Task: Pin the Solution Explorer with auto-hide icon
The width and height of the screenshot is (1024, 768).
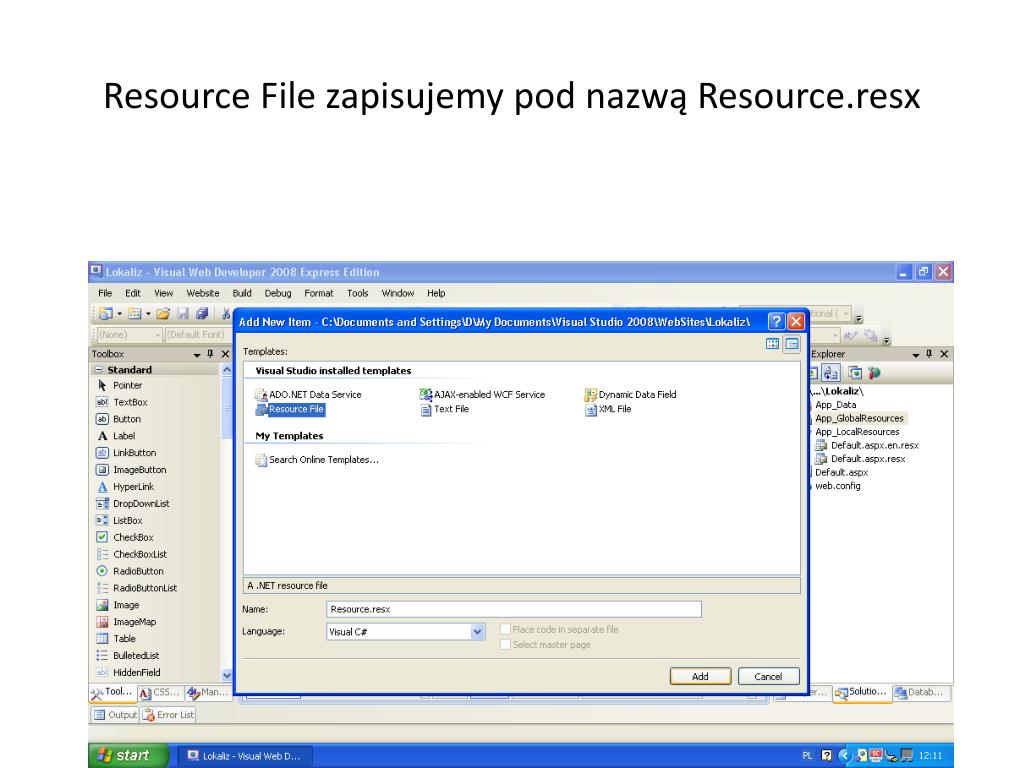Action: [x=929, y=354]
